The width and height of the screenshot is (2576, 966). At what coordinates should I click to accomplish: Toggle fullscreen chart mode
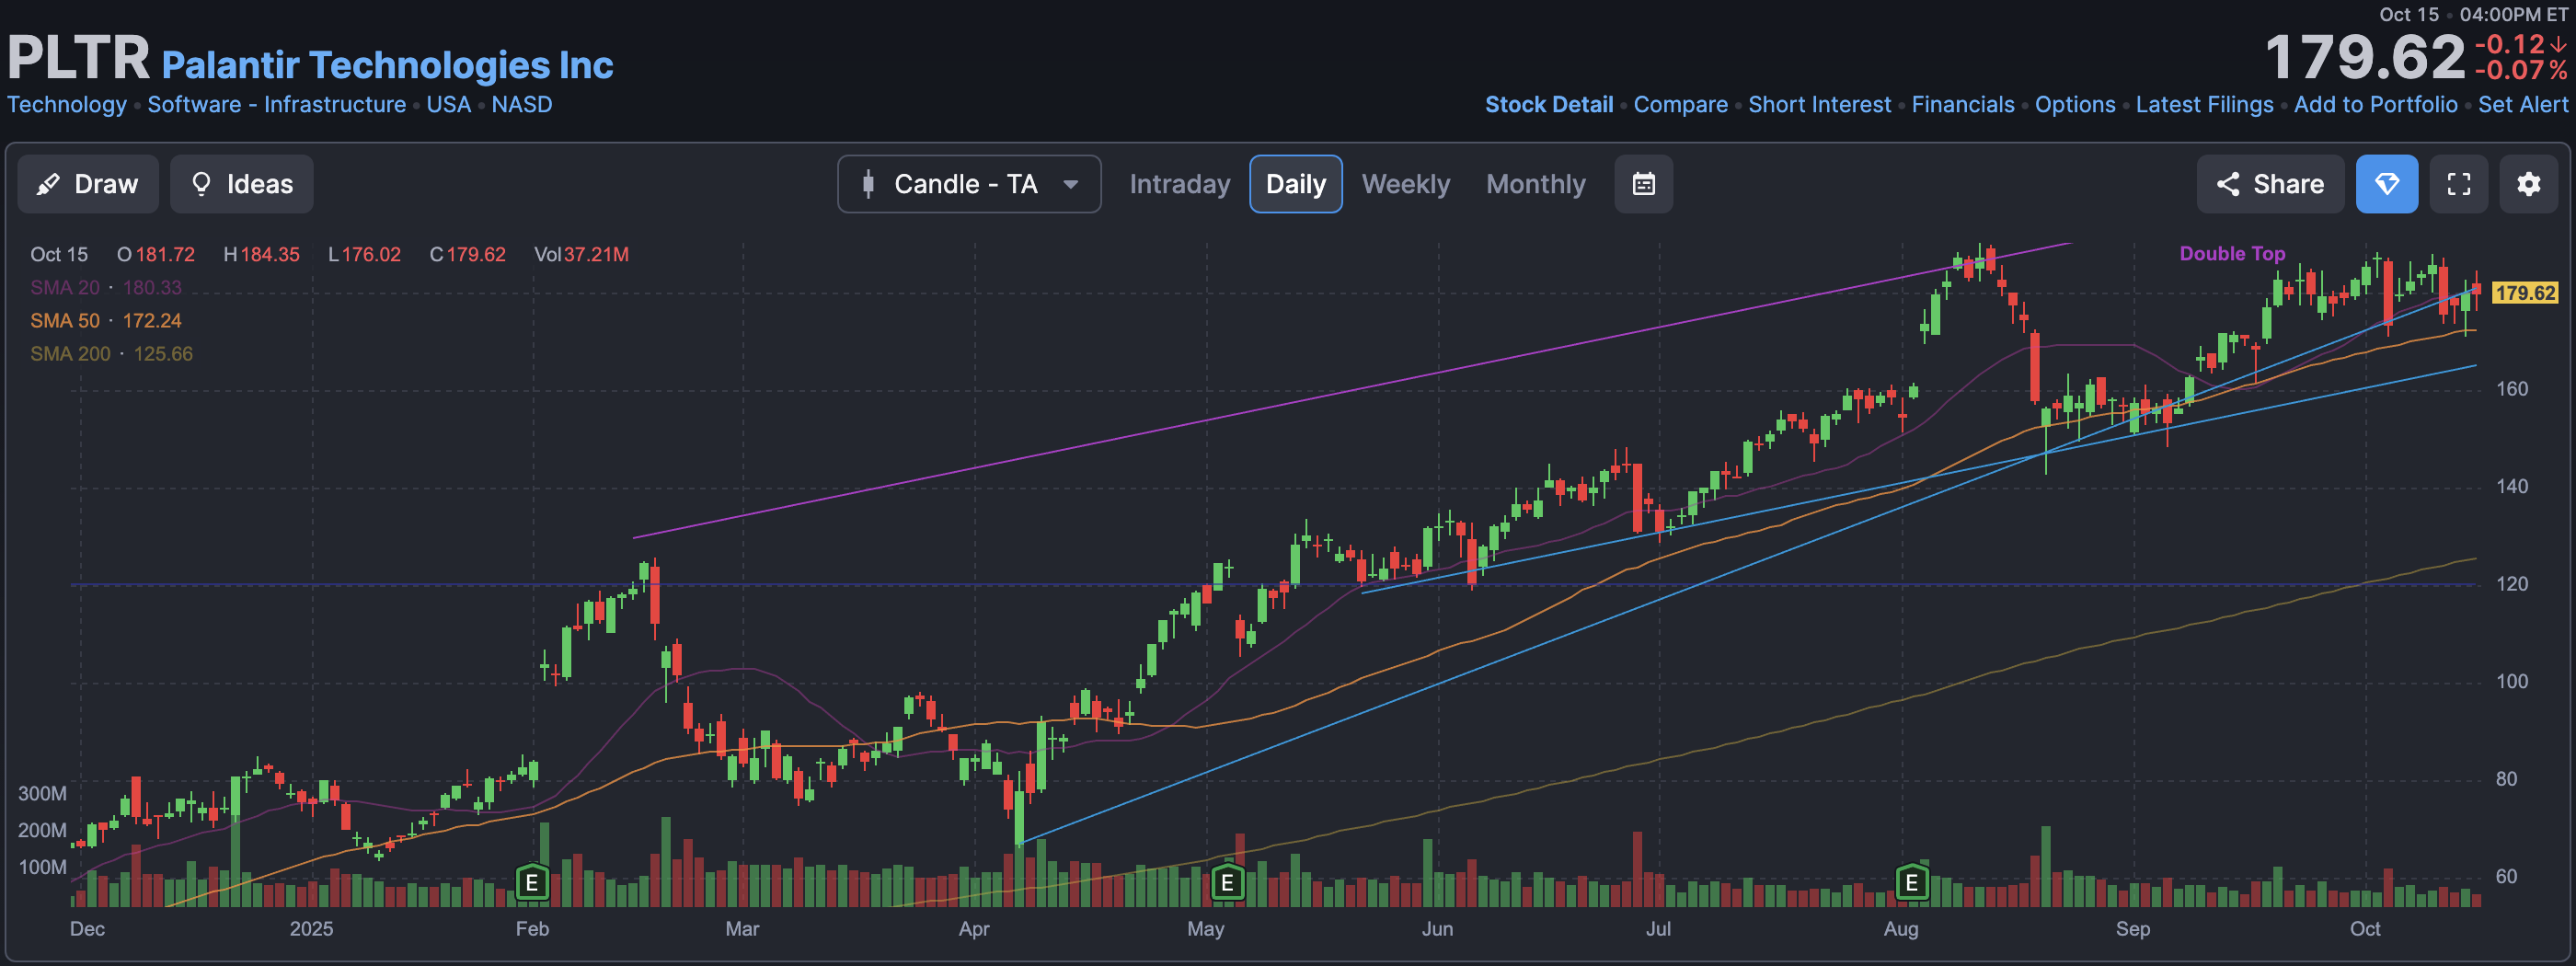coord(2458,184)
